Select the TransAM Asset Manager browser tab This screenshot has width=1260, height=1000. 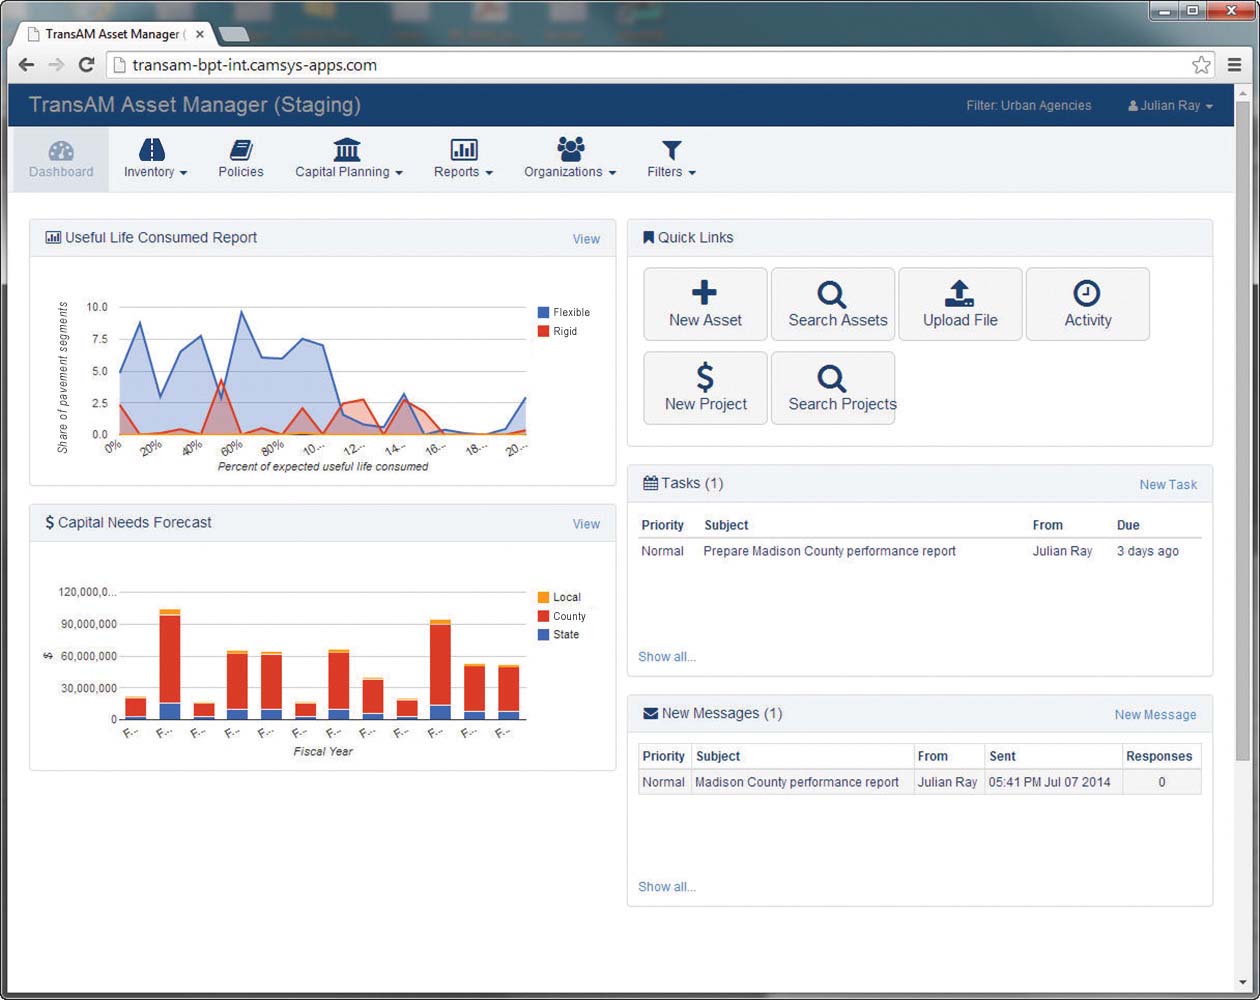(x=113, y=34)
